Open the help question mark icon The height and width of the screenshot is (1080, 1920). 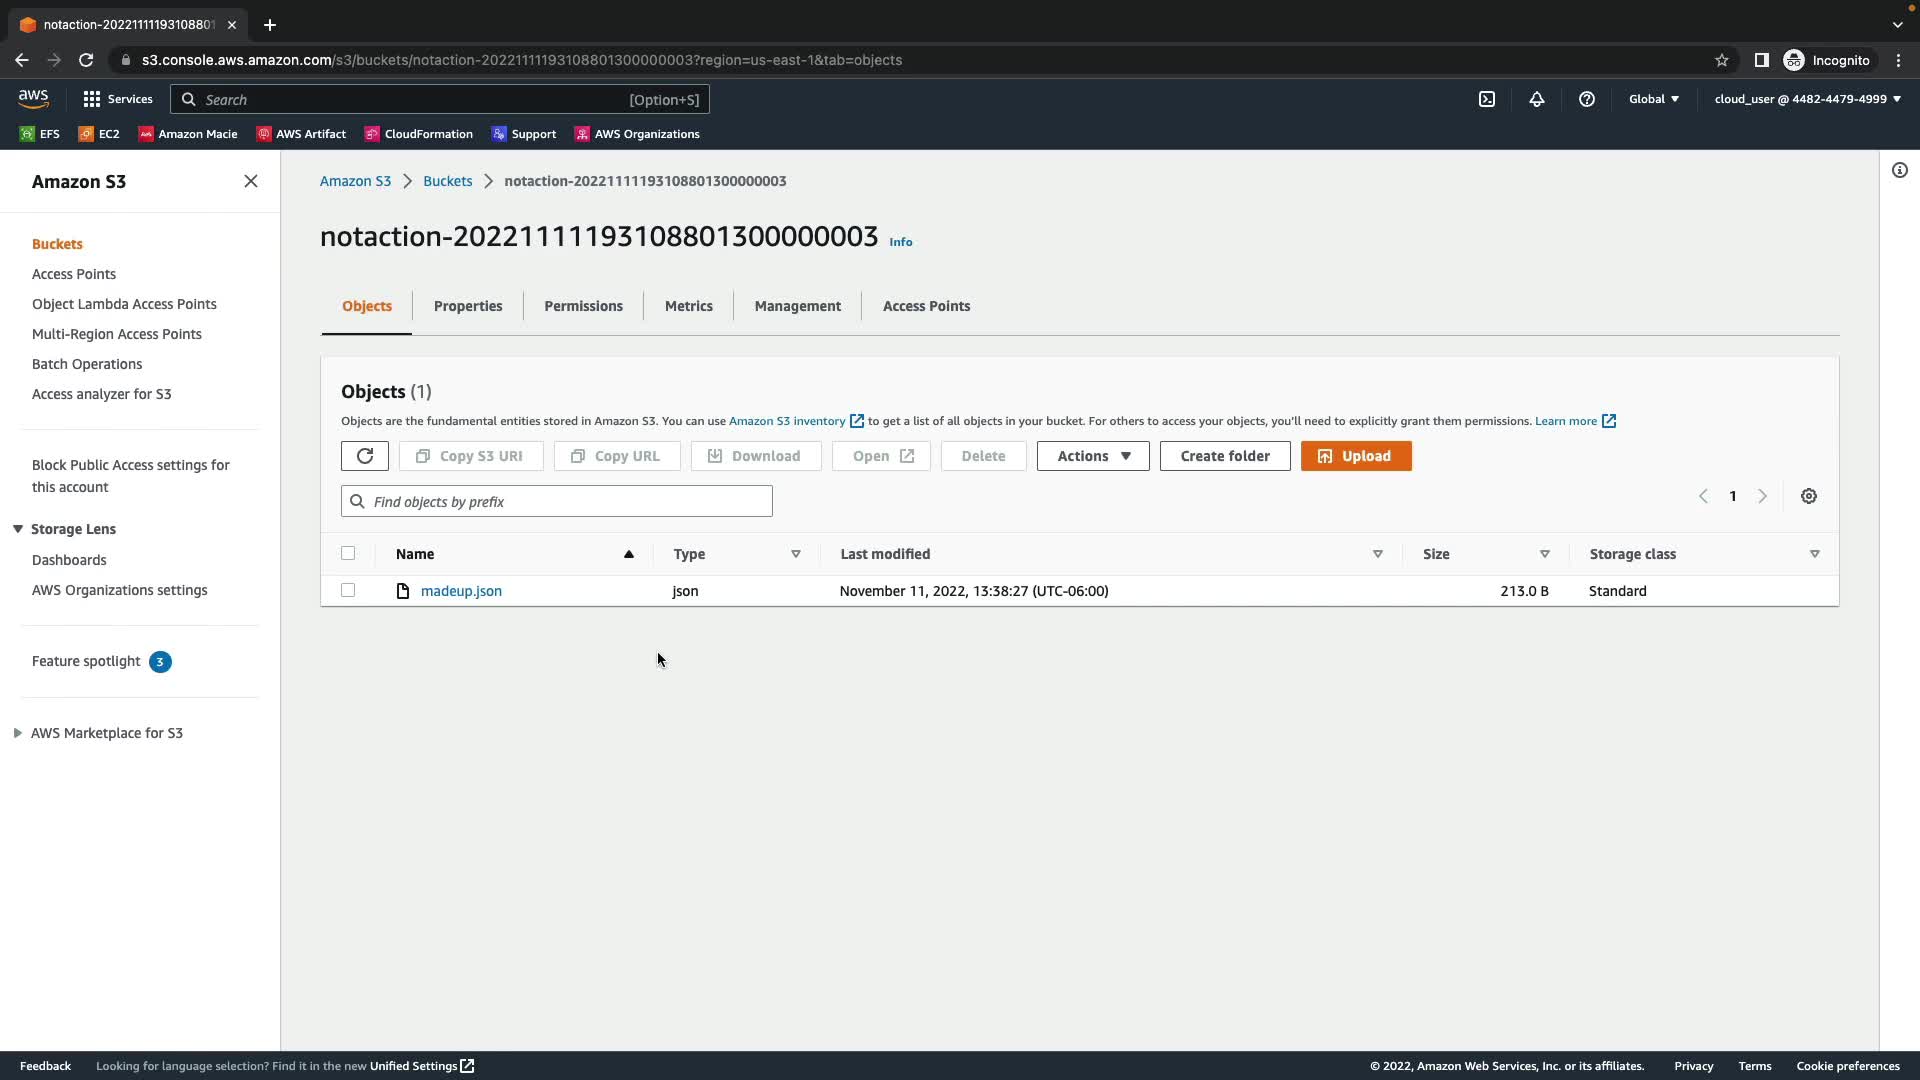1587,99
